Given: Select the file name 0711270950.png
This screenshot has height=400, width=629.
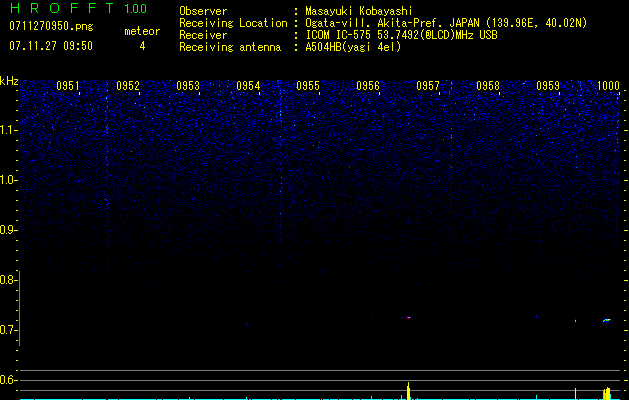Looking at the screenshot, I should tap(51, 26).
